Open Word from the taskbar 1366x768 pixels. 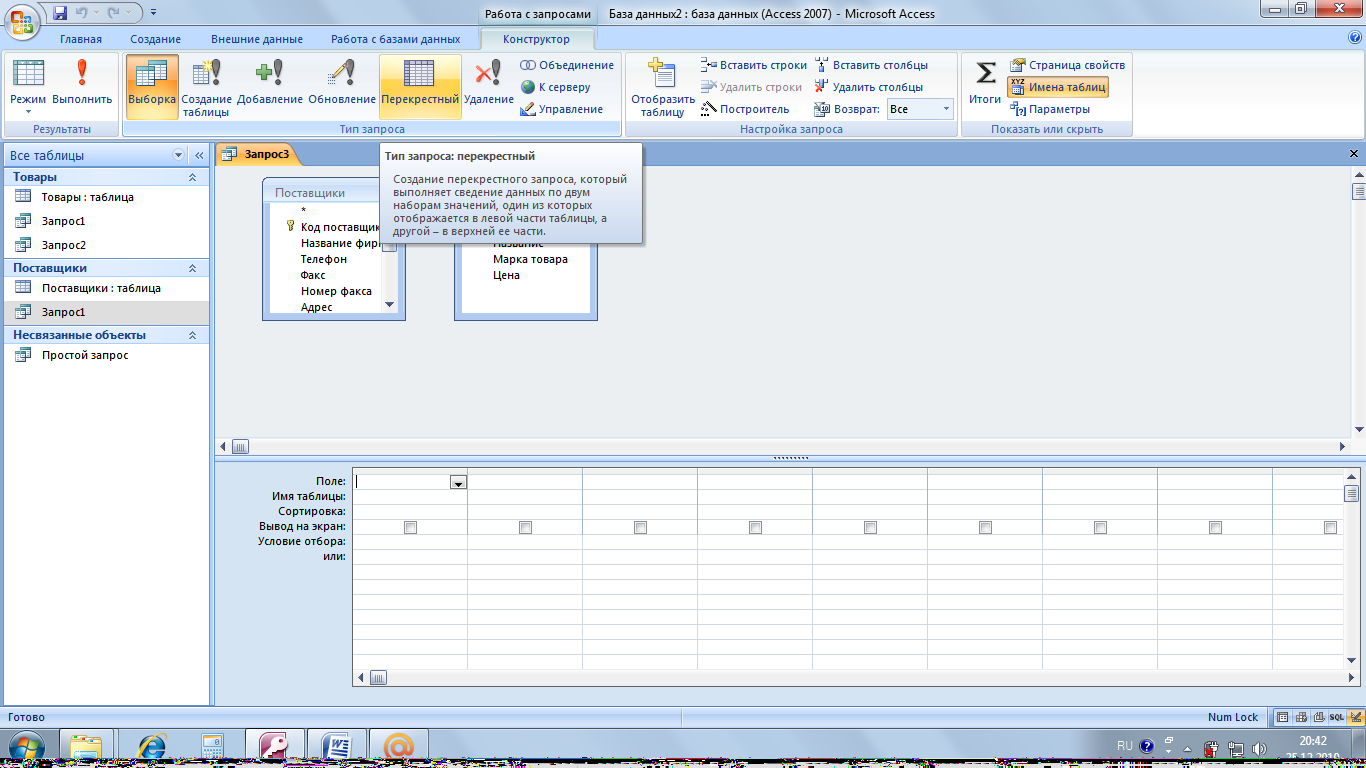pos(336,747)
